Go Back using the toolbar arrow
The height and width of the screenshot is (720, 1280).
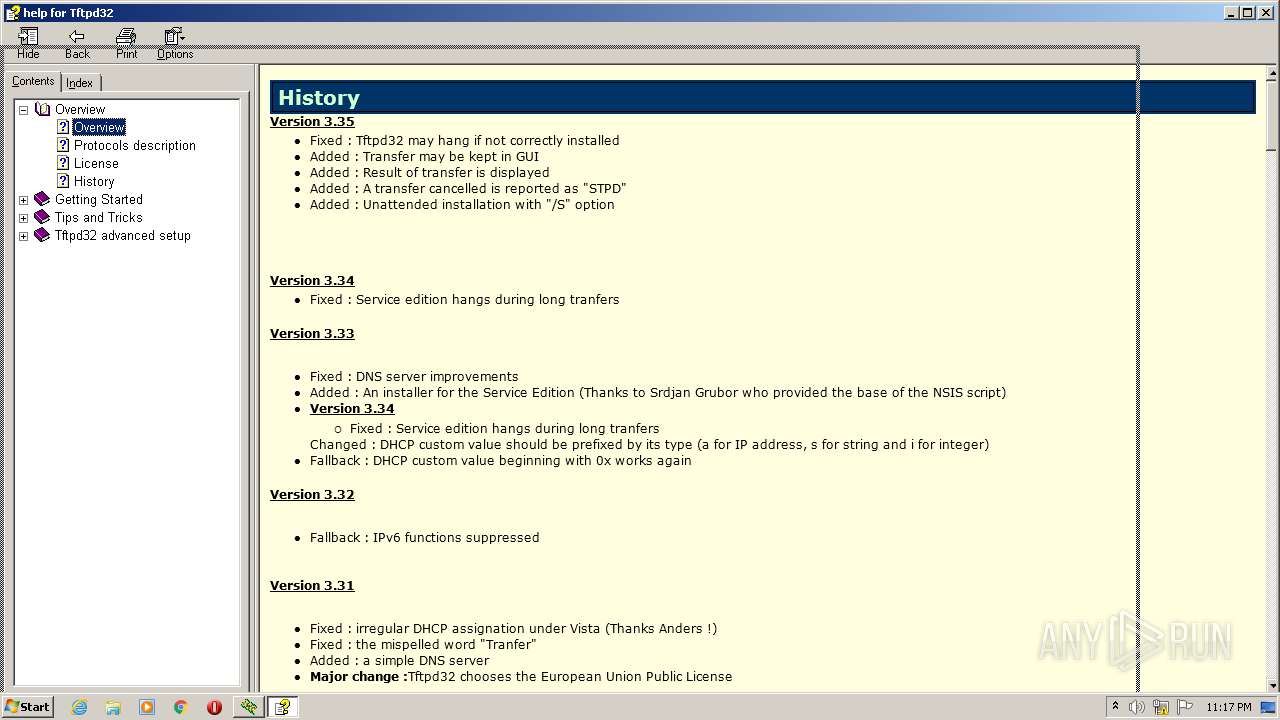point(77,43)
